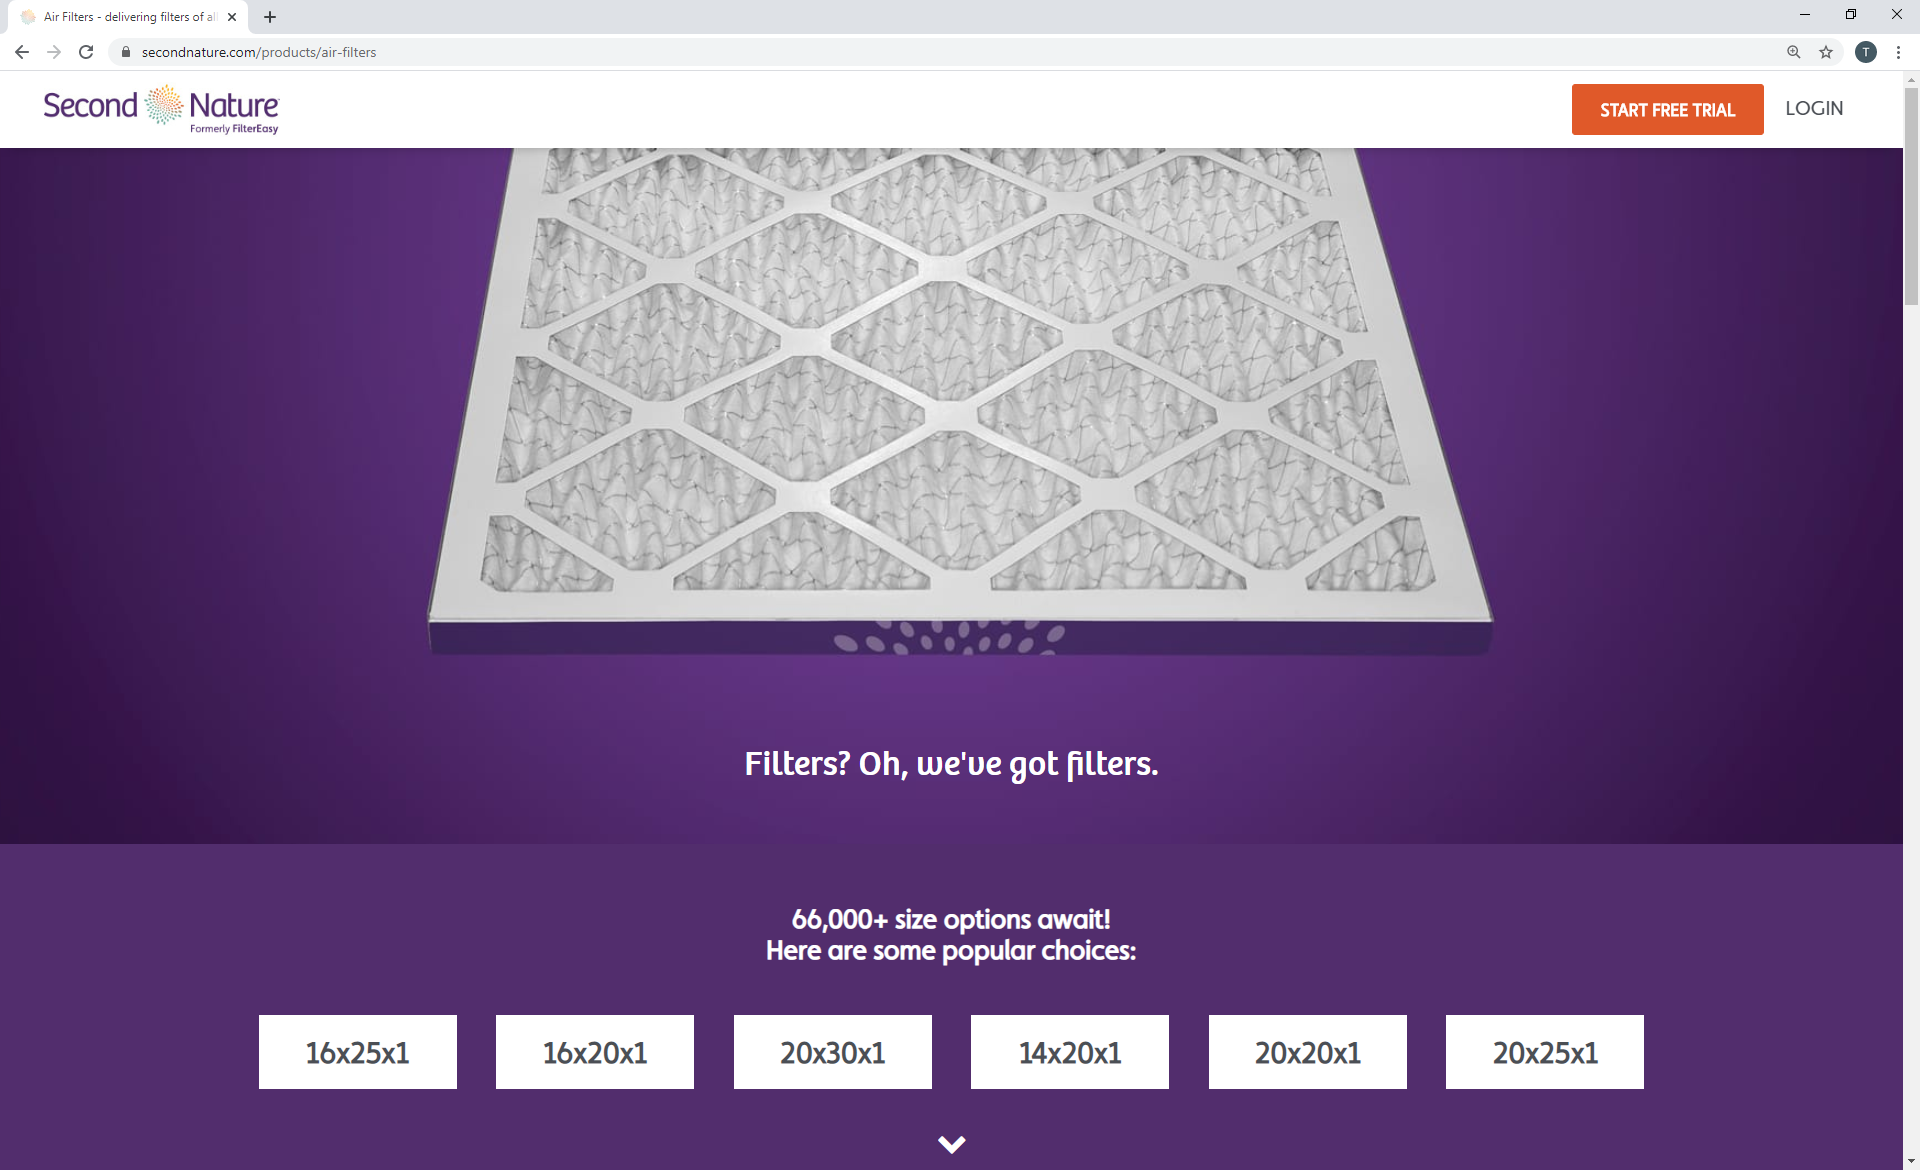Expand more sizes with down chevron
This screenshot has width=1920, height=1170.
951,1143
